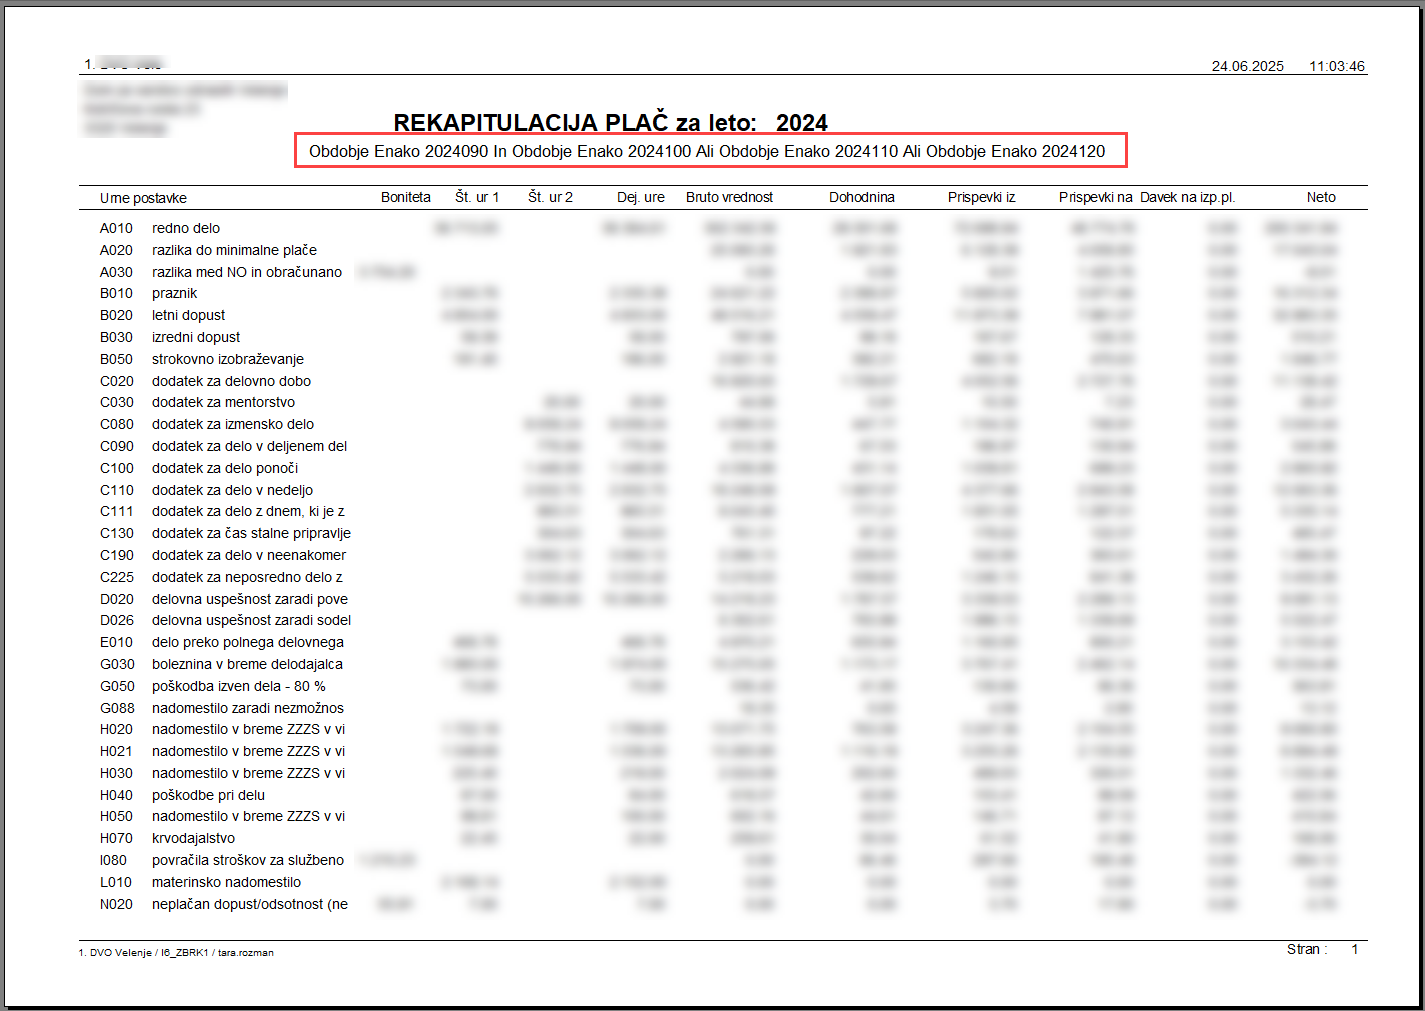The image size is (1425, 1011).
Task: Select the A010 redno delo row label
Action: tap(160, 228)
